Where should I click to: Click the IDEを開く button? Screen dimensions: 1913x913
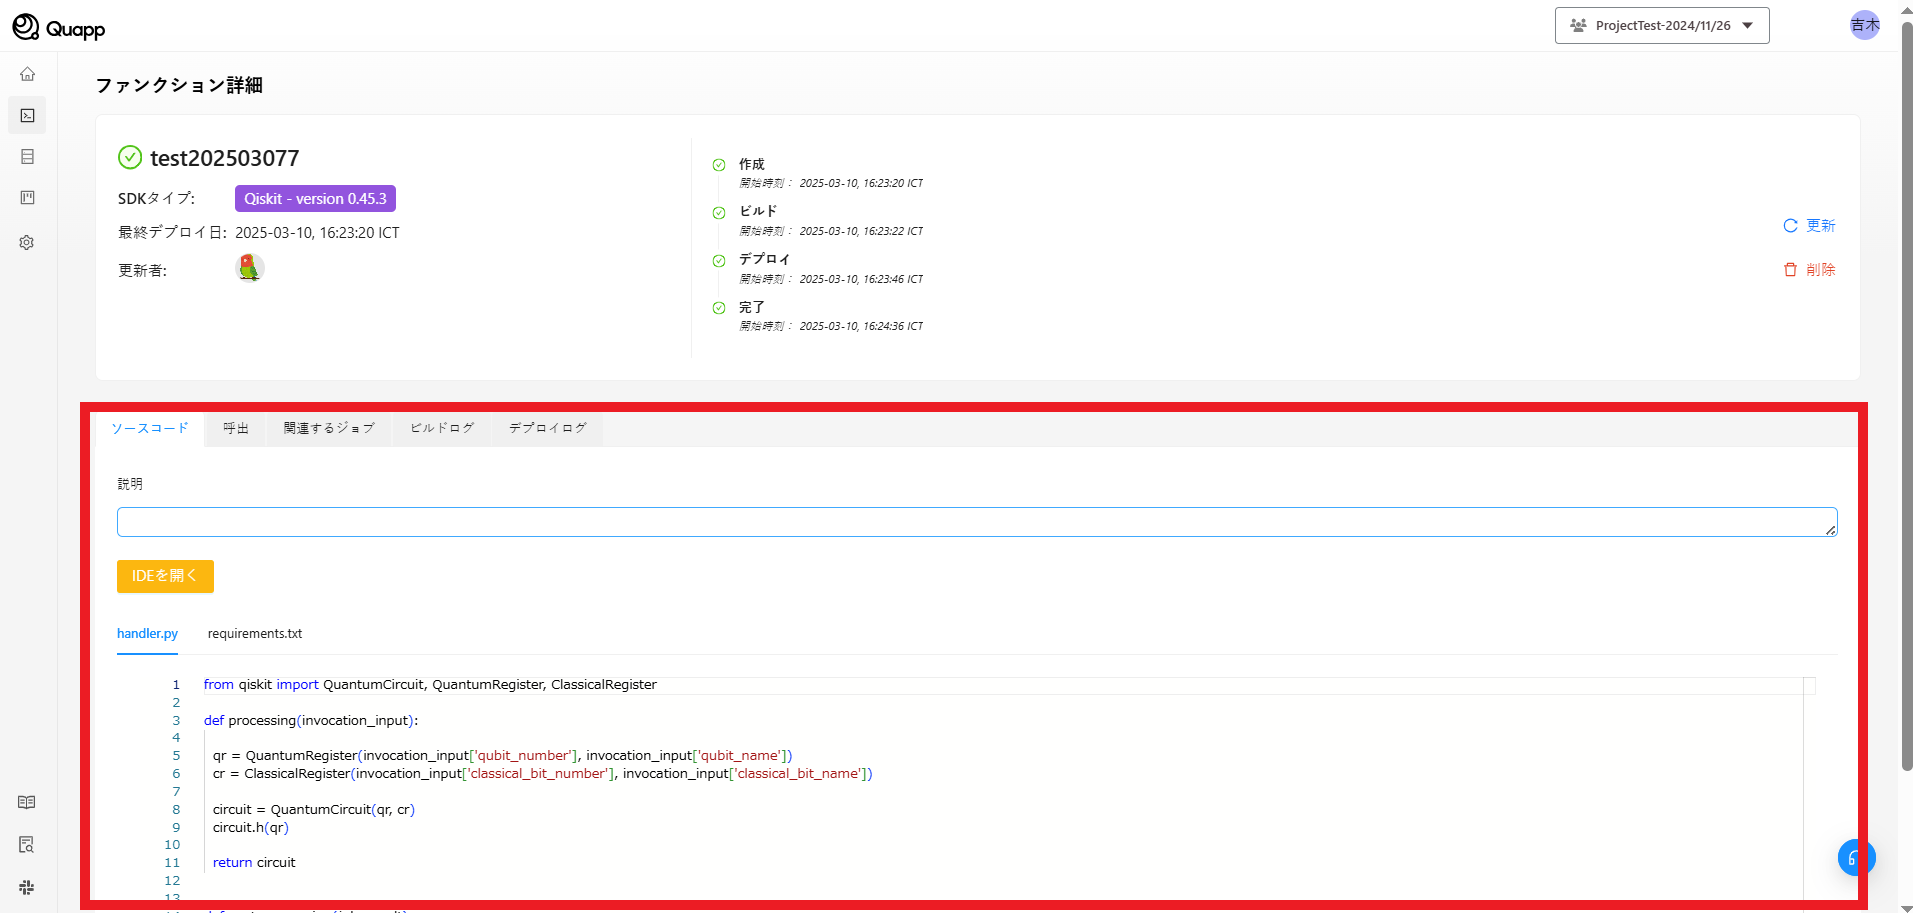(x=165, y=576)
